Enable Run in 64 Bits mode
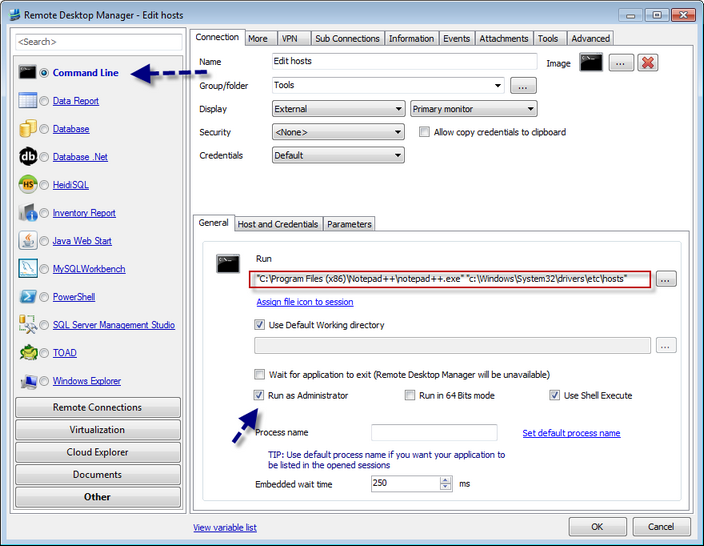 (410, 396)
